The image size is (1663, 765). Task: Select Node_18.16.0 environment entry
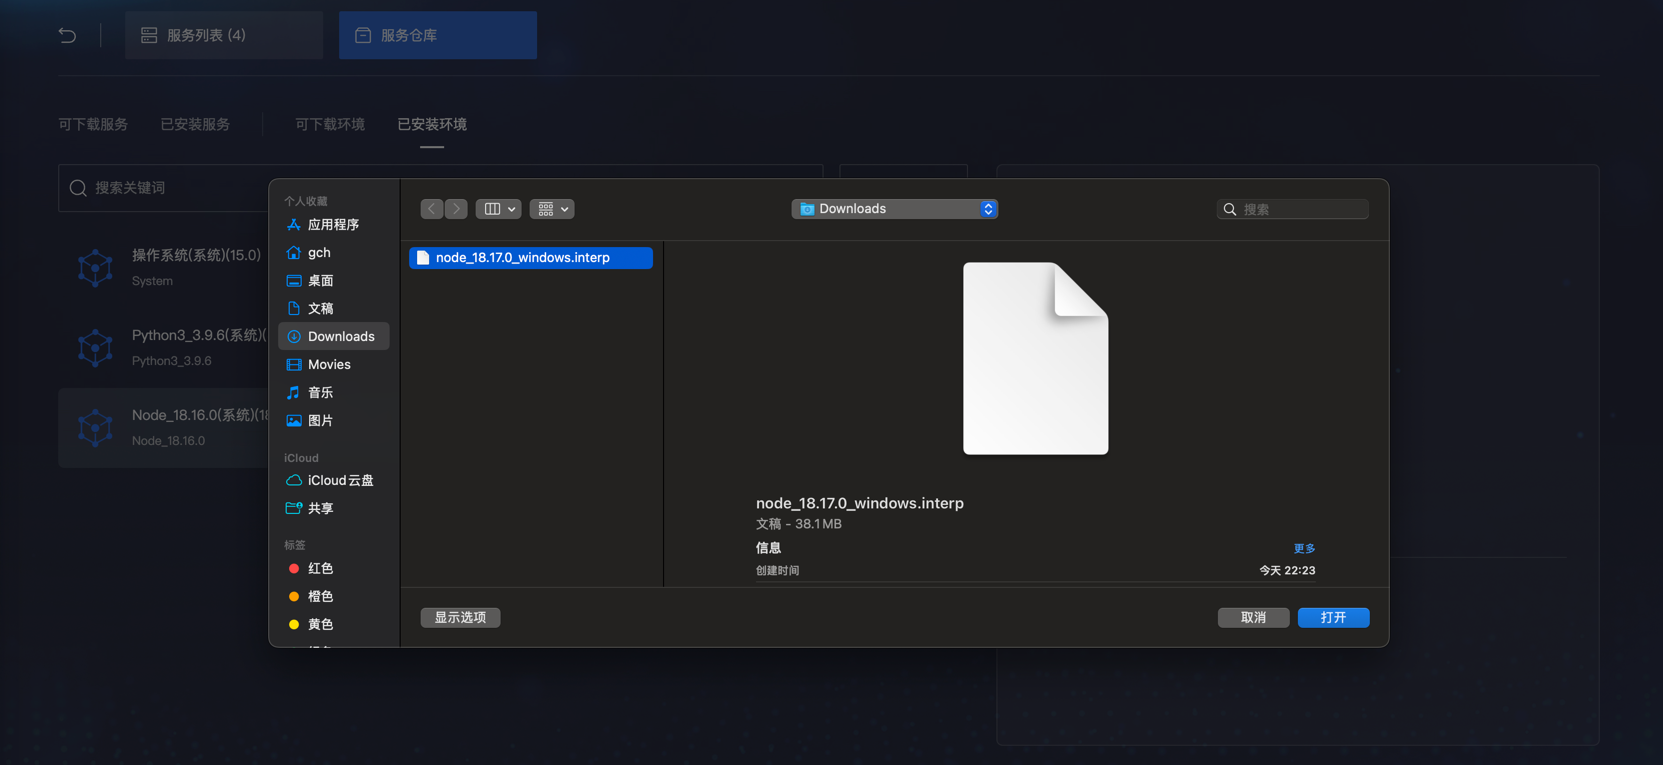163,427
